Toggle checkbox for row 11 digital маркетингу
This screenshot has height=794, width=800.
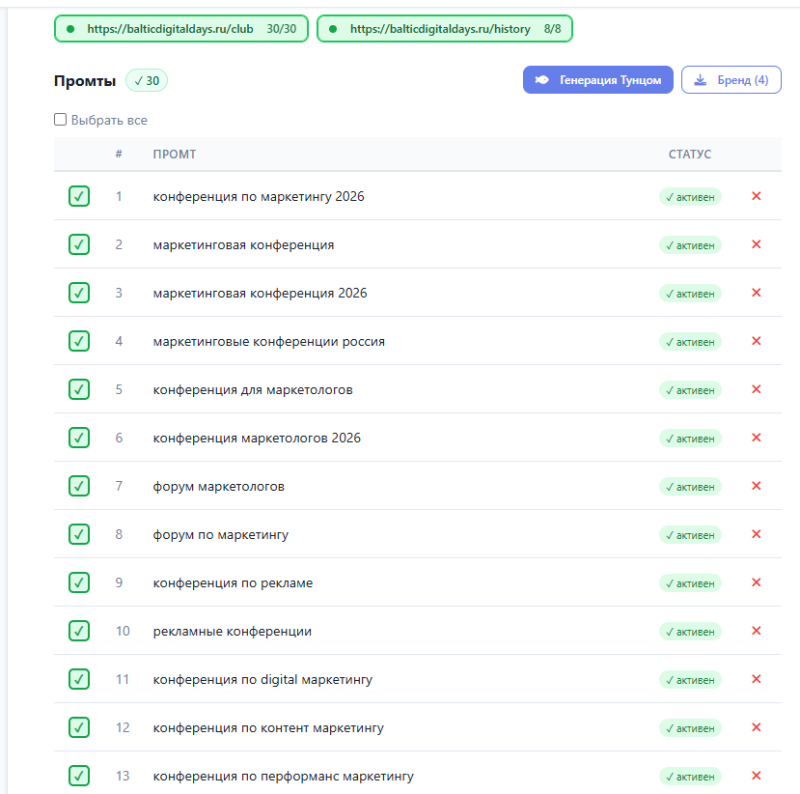click(x=79, y=679)
